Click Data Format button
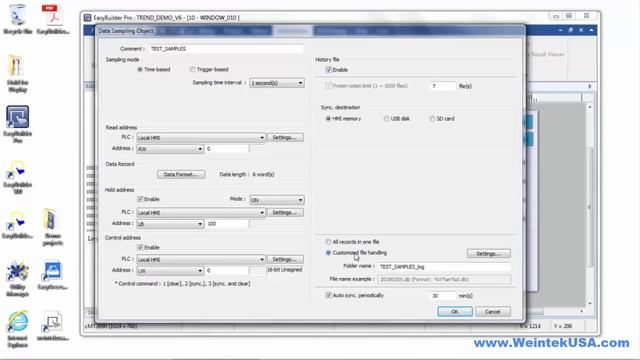This screenshot has width=640, height=360. [x=181, y=174]
